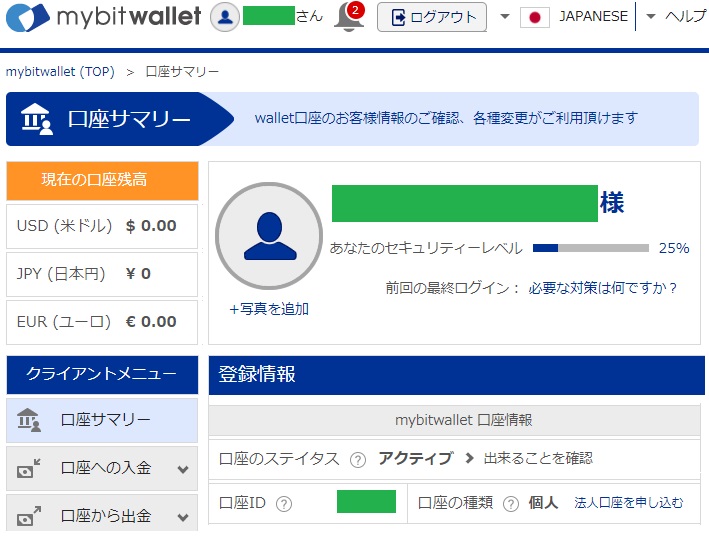Click the bank icon beside 口座サマリー menu
This screenshot has width=709, height=536.
click(x=28, y=420)
